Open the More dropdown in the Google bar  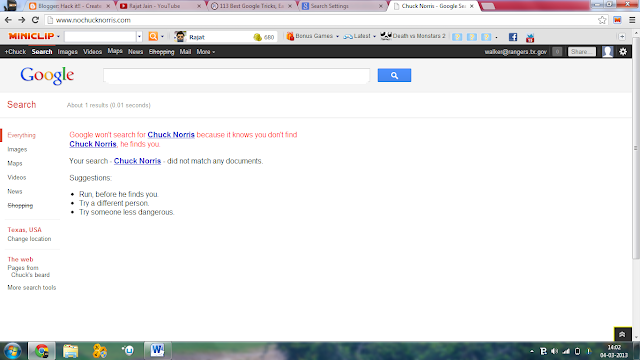(x=206, y=51)
